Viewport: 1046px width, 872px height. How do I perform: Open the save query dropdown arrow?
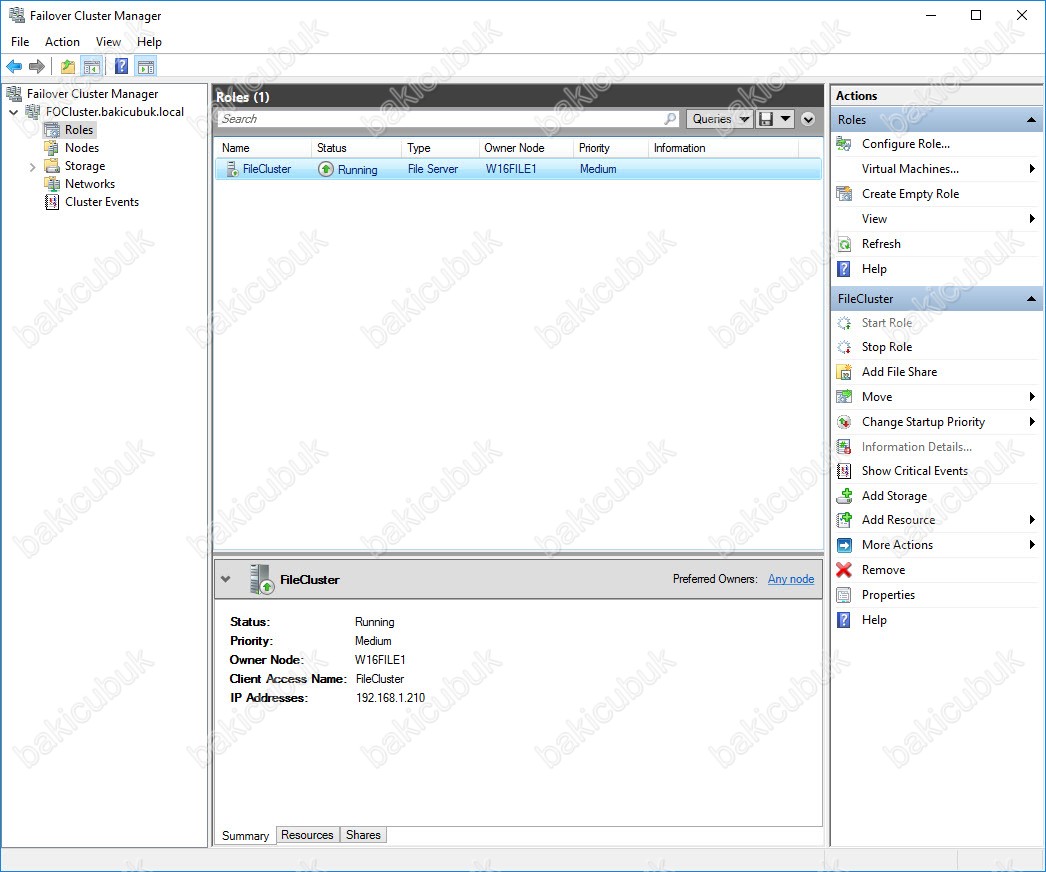point(785,119)
